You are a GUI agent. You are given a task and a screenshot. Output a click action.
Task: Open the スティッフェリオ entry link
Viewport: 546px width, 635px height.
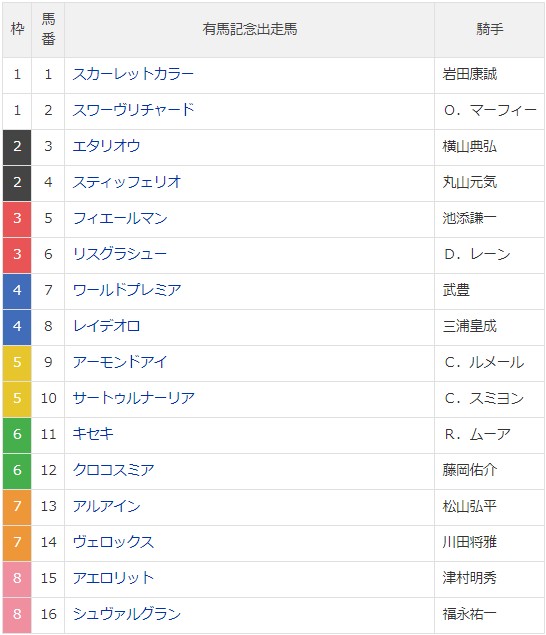(126, 182)
